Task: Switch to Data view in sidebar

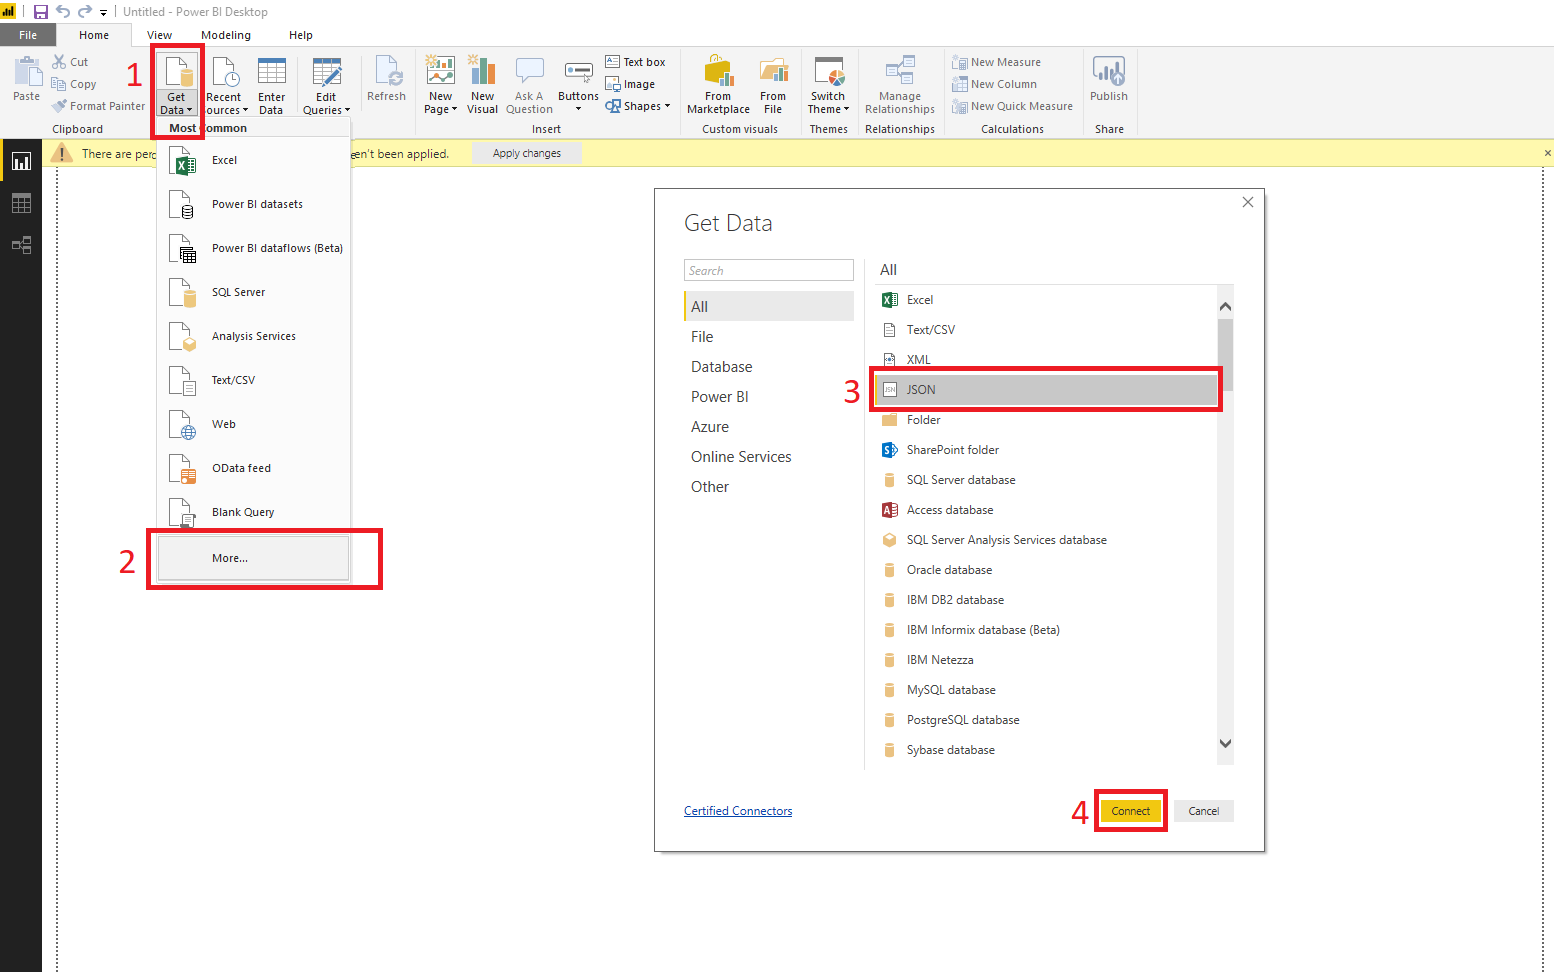Action: pos(21,203)
